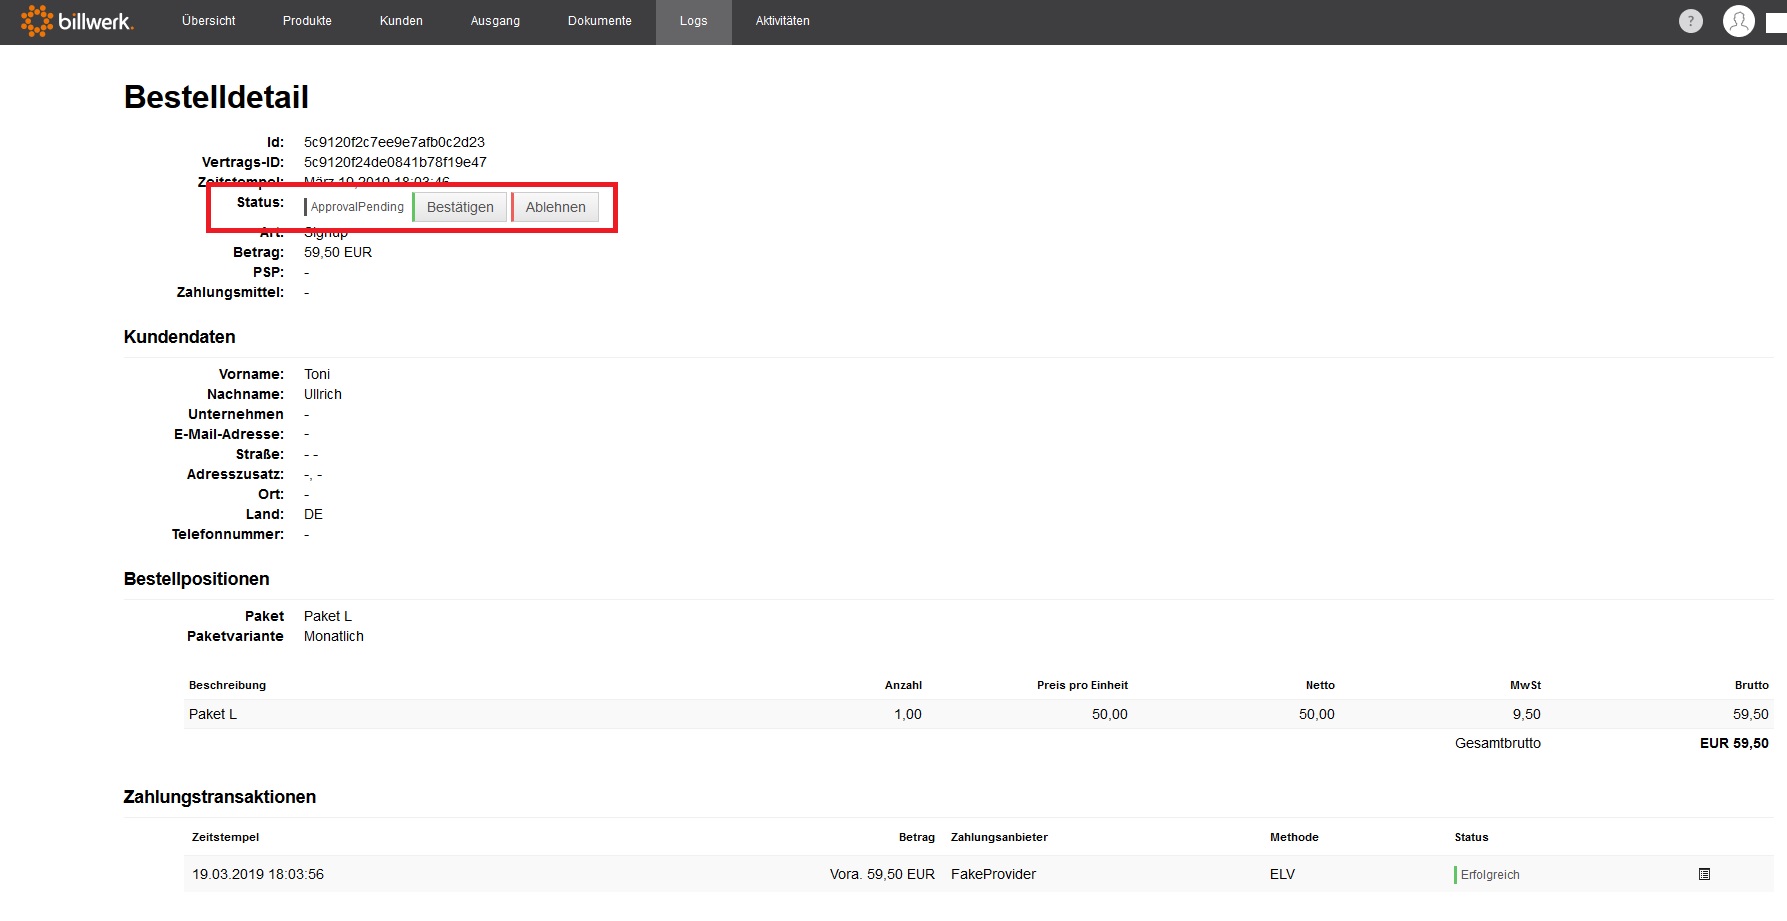The width and height of the screenshot is (1787, 921).
Task: Click the quantity cell 1,00
Action: tap(908, 714)
